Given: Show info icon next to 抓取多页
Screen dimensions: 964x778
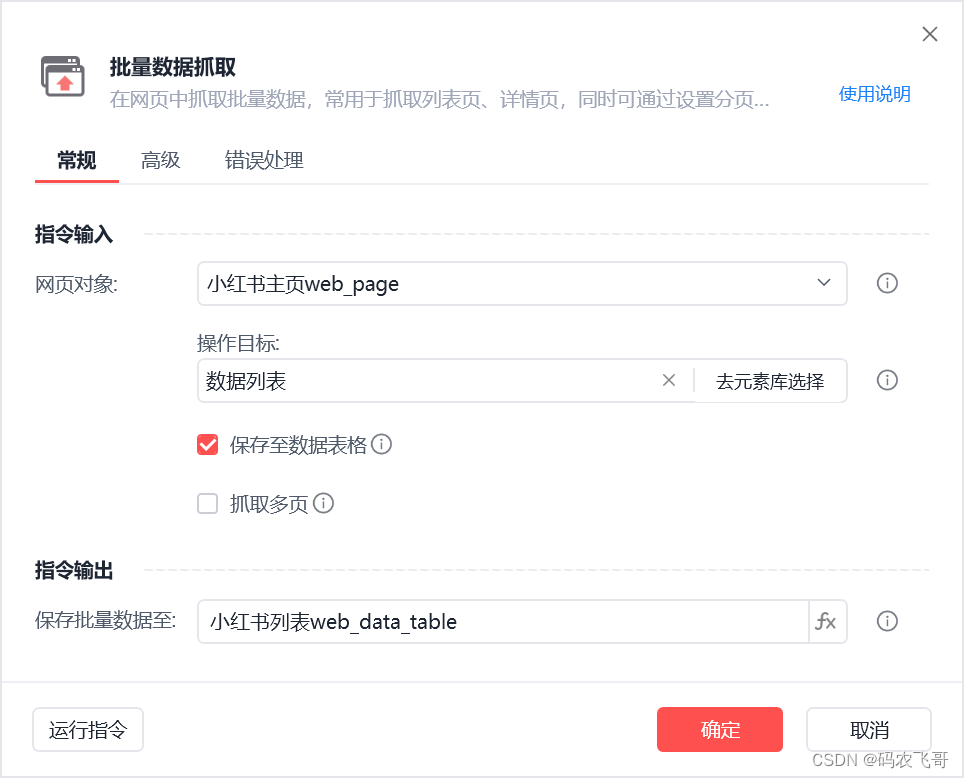Looking at the screenshot, I should click(323, 503).
